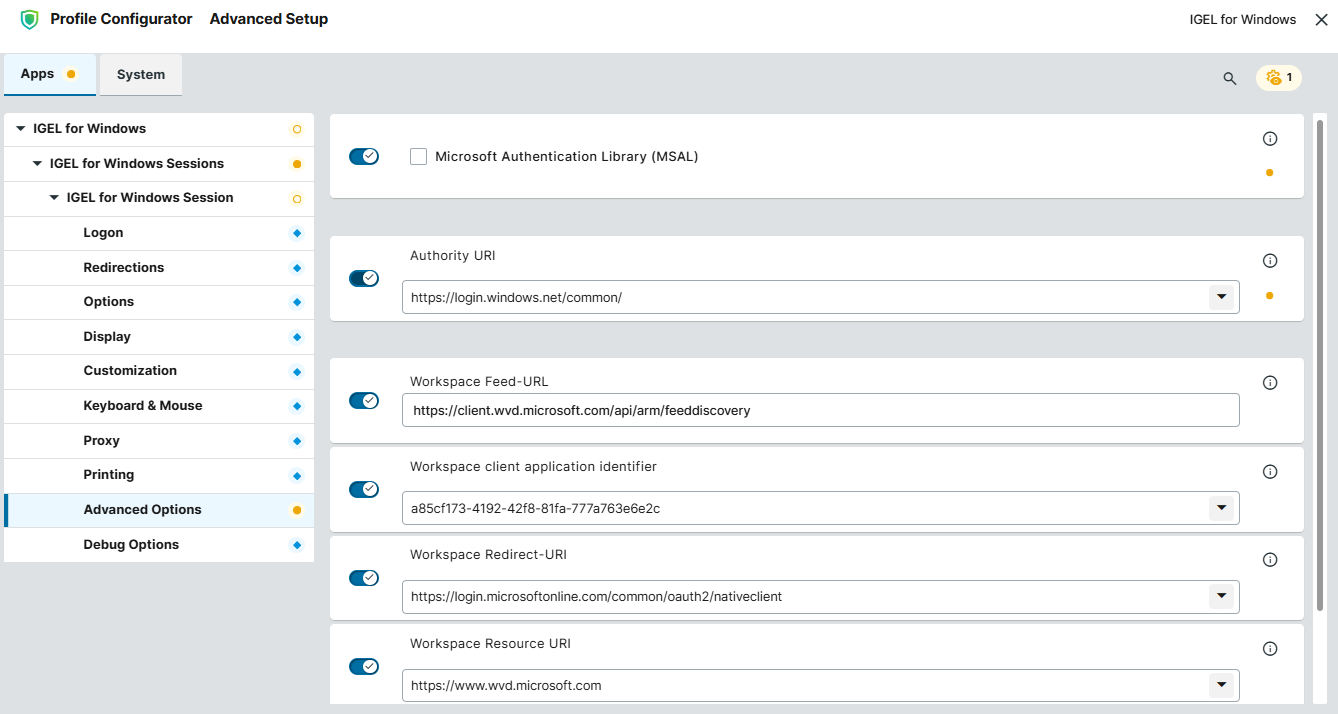Open the Workspace client application identifier dropdown
Image resolution: width=1338 pixels, height=714 pixels.
coord(1221,508)
